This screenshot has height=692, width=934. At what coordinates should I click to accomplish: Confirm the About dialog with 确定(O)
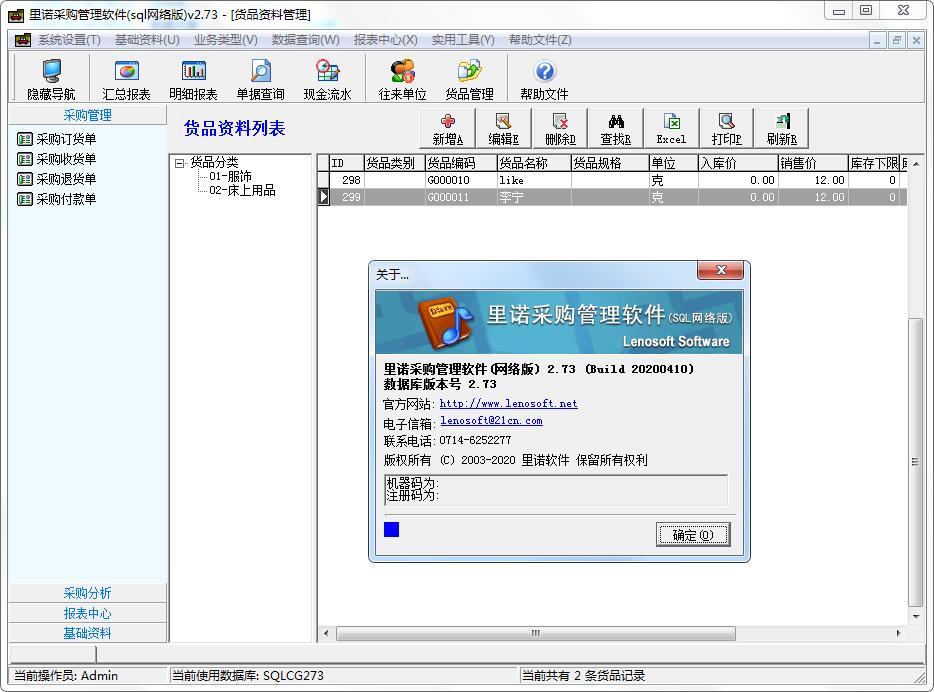(x=693, y=535)
